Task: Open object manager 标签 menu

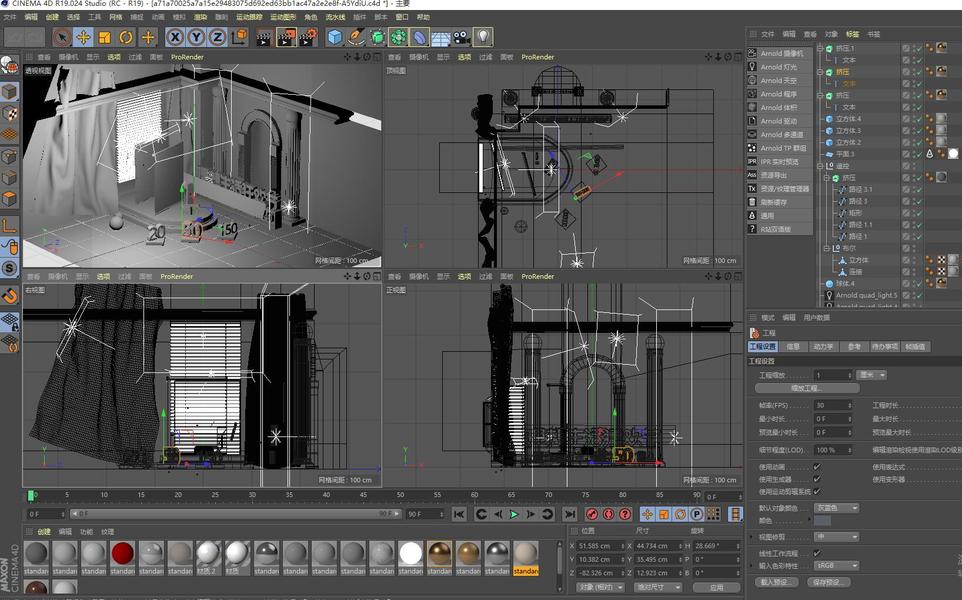Action: pyautogui.click(x=853, y=34)
